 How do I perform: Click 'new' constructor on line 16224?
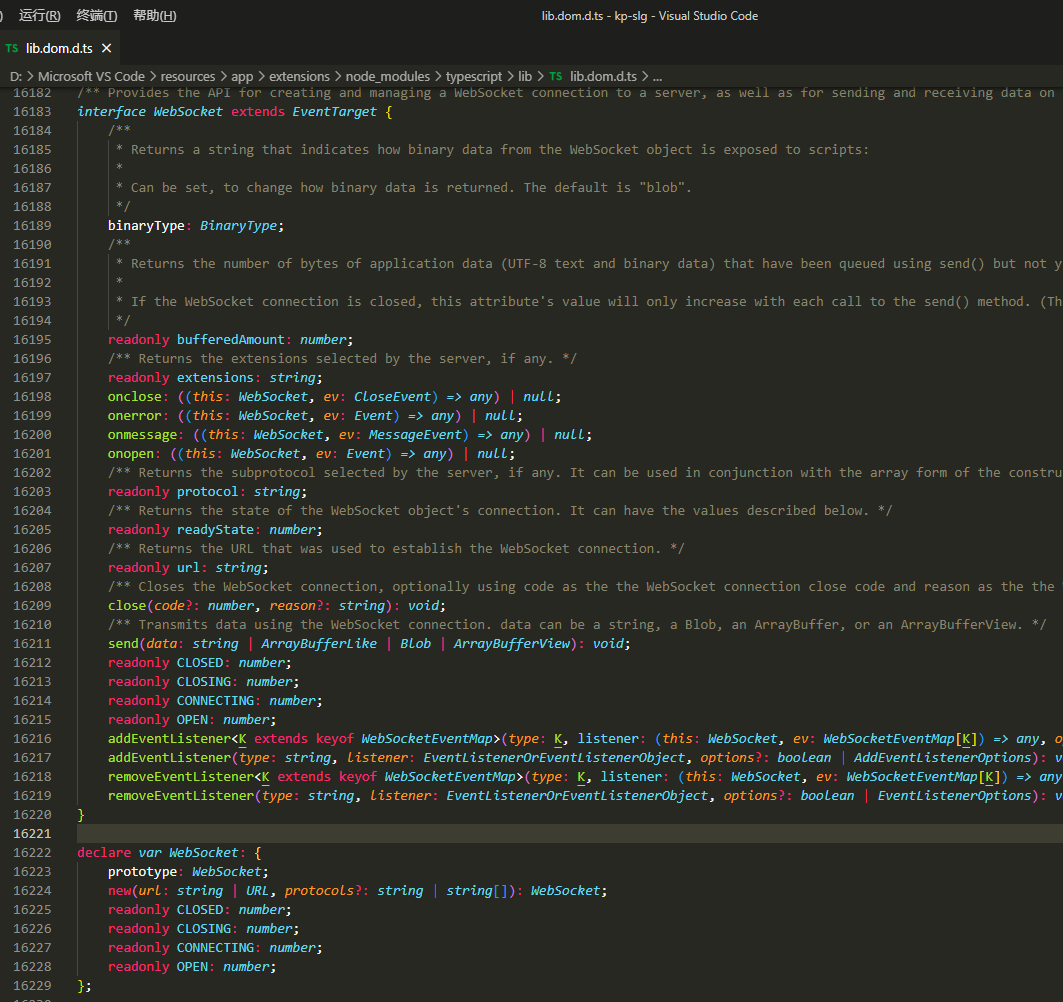(x=119, y=890)
